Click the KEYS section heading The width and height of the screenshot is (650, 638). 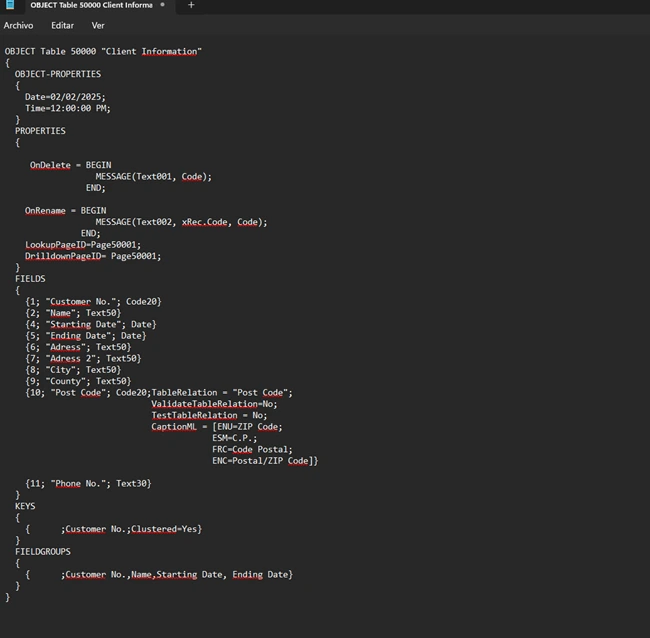click(x=25, y=506)
